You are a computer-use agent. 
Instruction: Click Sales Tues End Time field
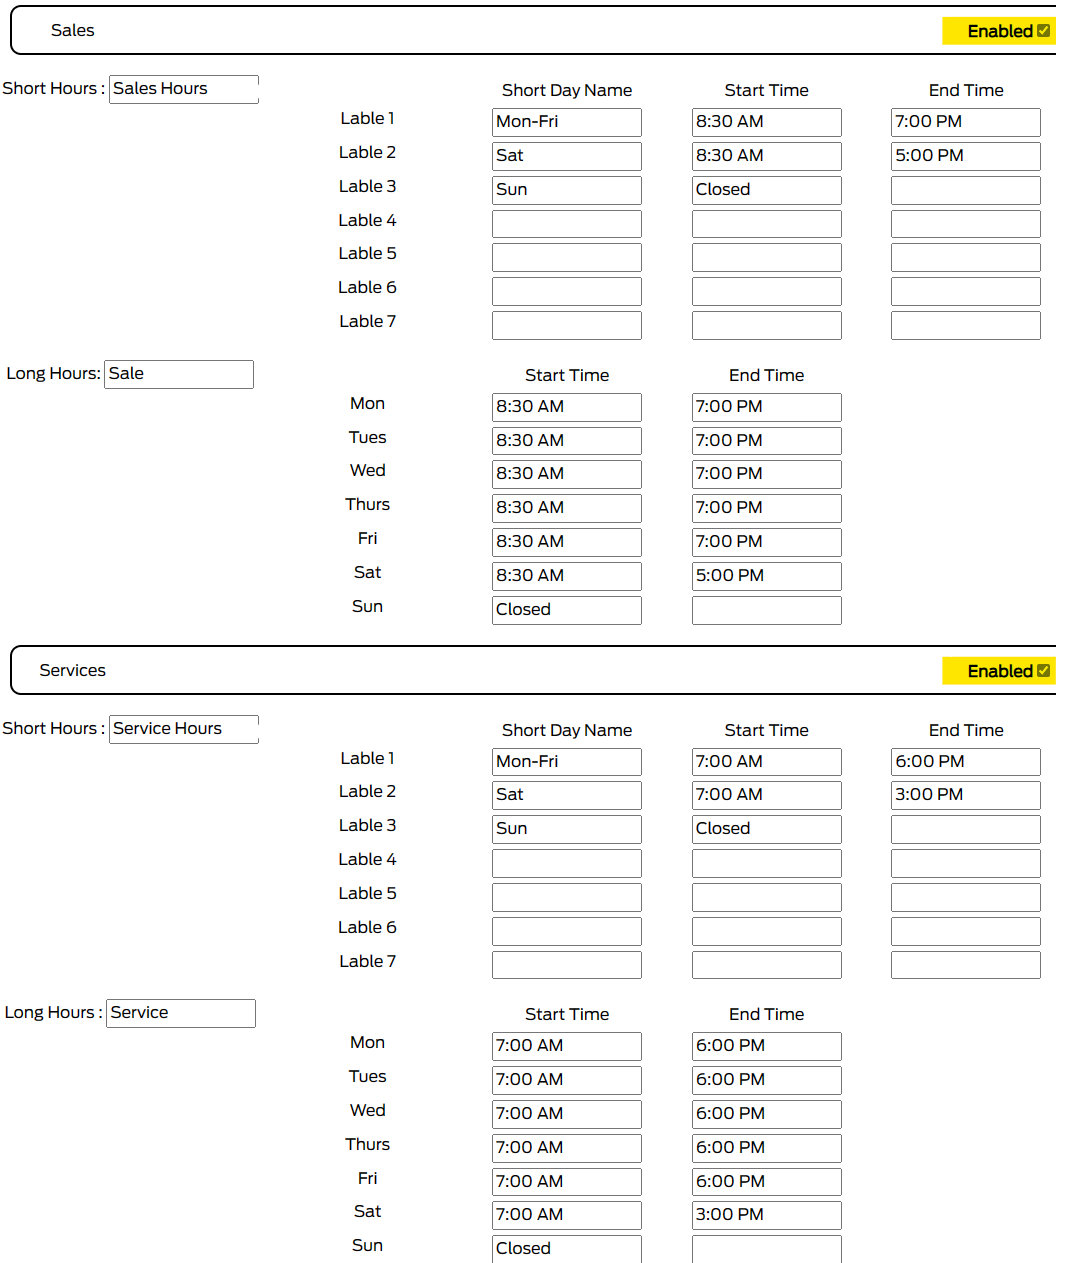(x=767, y=441)
